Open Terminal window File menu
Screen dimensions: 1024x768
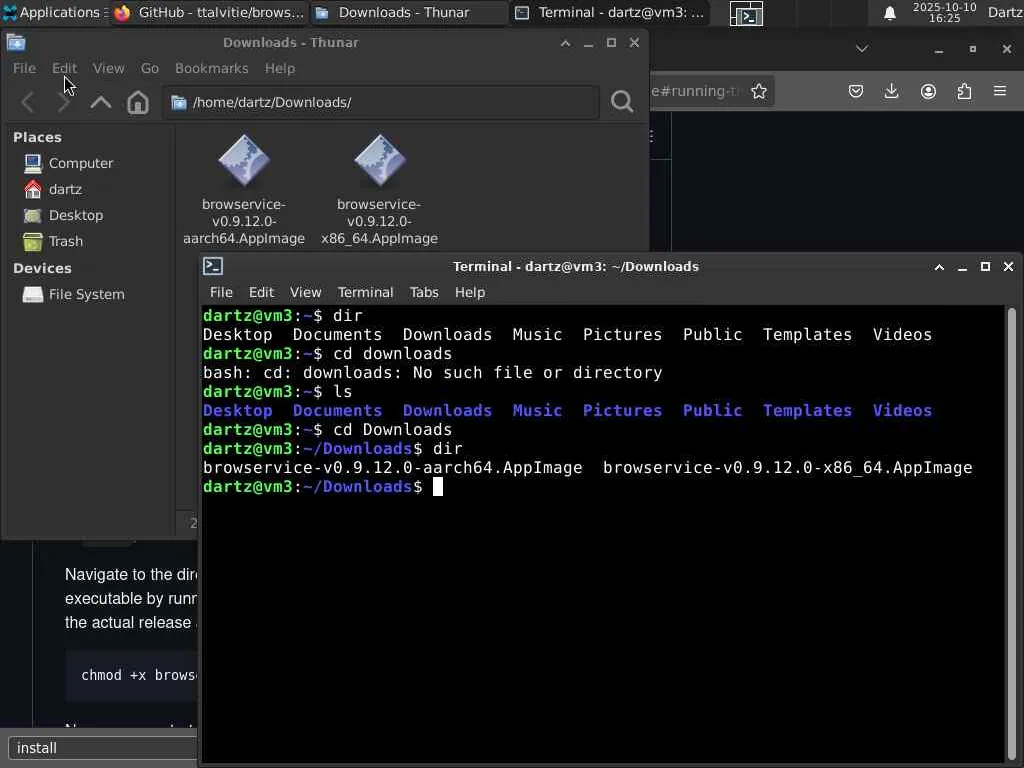(221, 293)
